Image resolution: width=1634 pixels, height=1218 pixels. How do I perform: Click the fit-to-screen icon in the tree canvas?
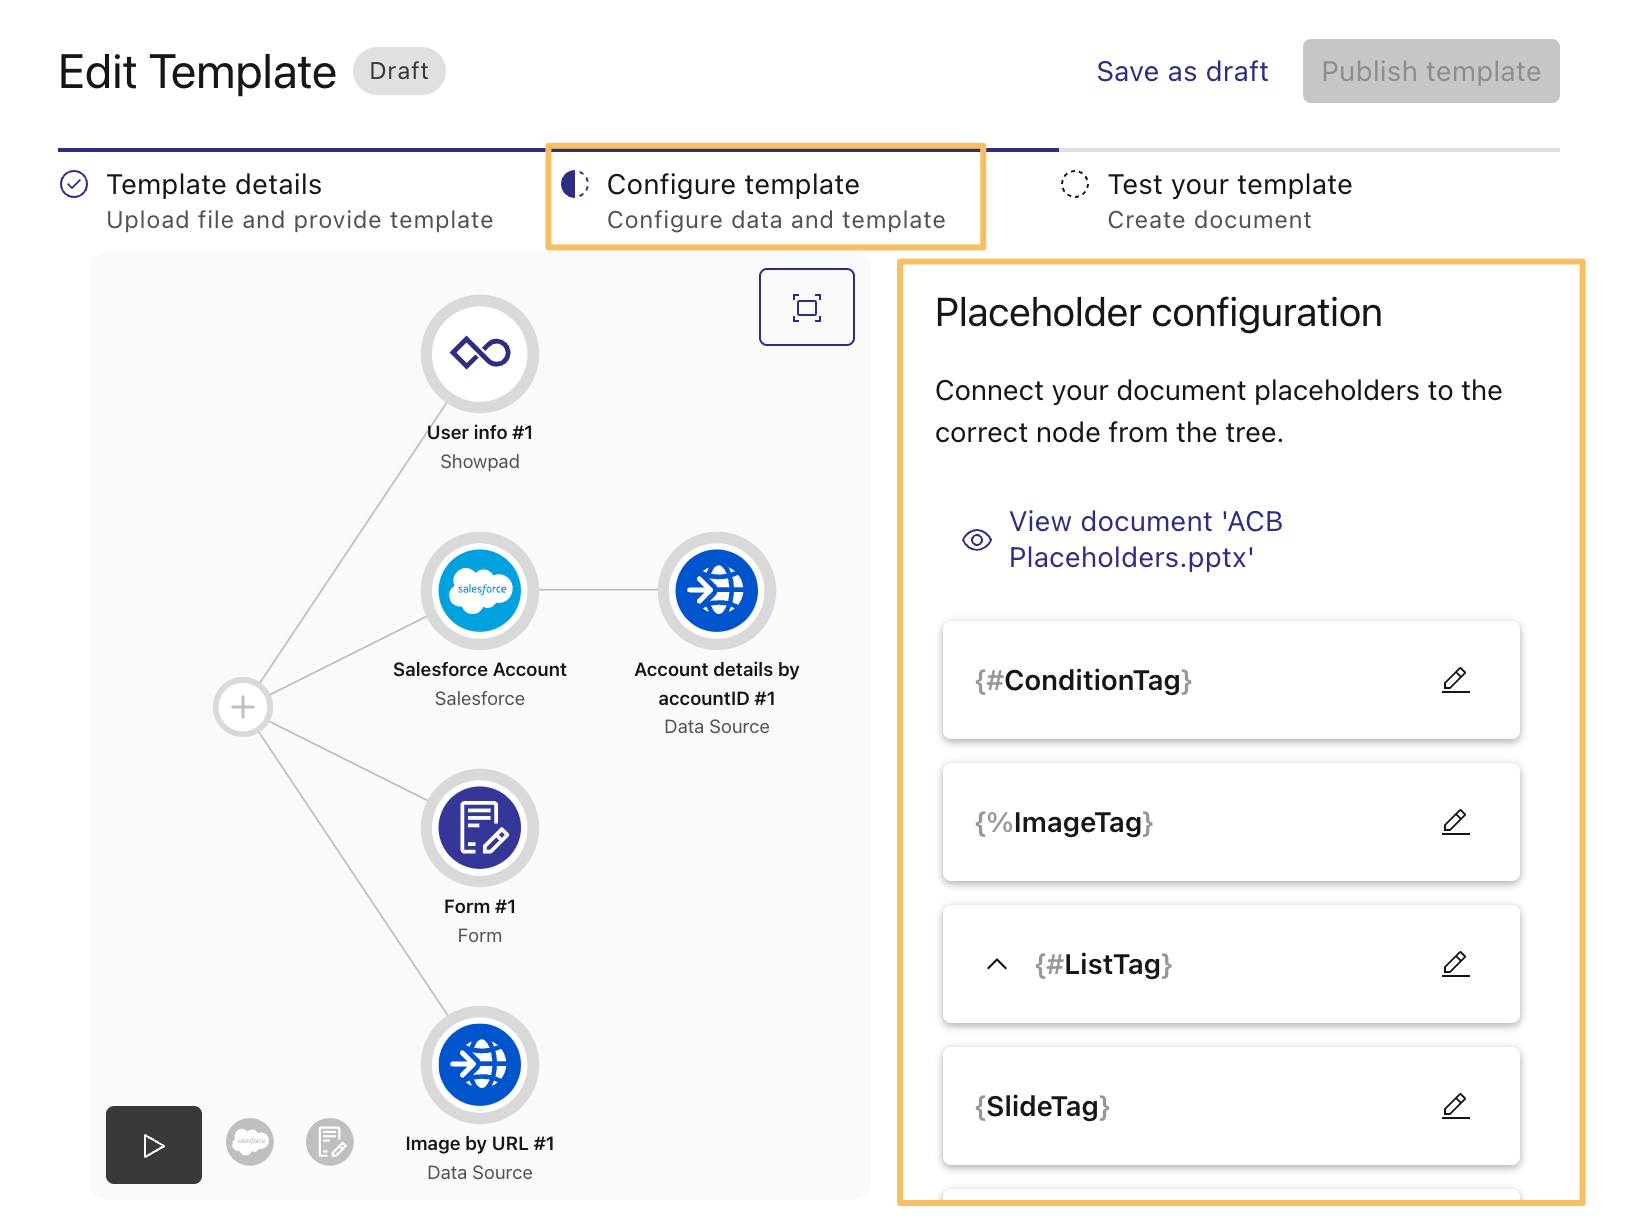[807, 307]
